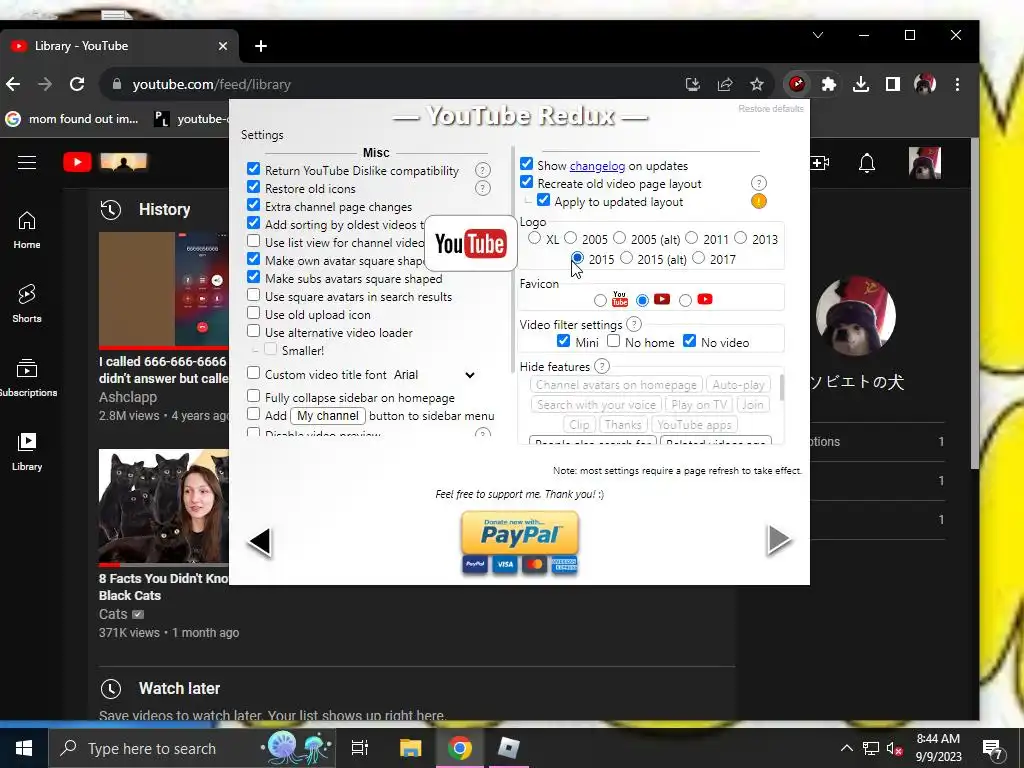
Task: Toggle the Chrome side panel icon
Action: 893,84
